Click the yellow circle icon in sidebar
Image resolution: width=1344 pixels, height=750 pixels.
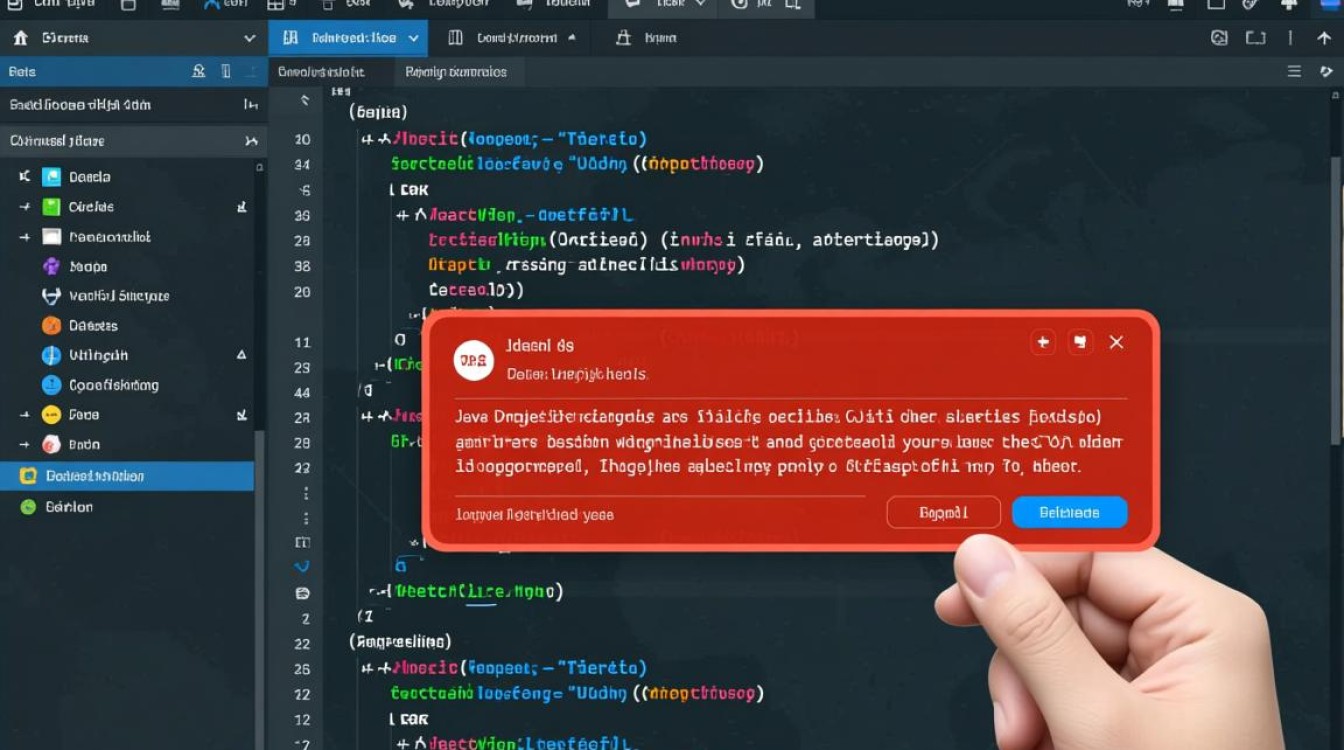[x=51, y=415]
